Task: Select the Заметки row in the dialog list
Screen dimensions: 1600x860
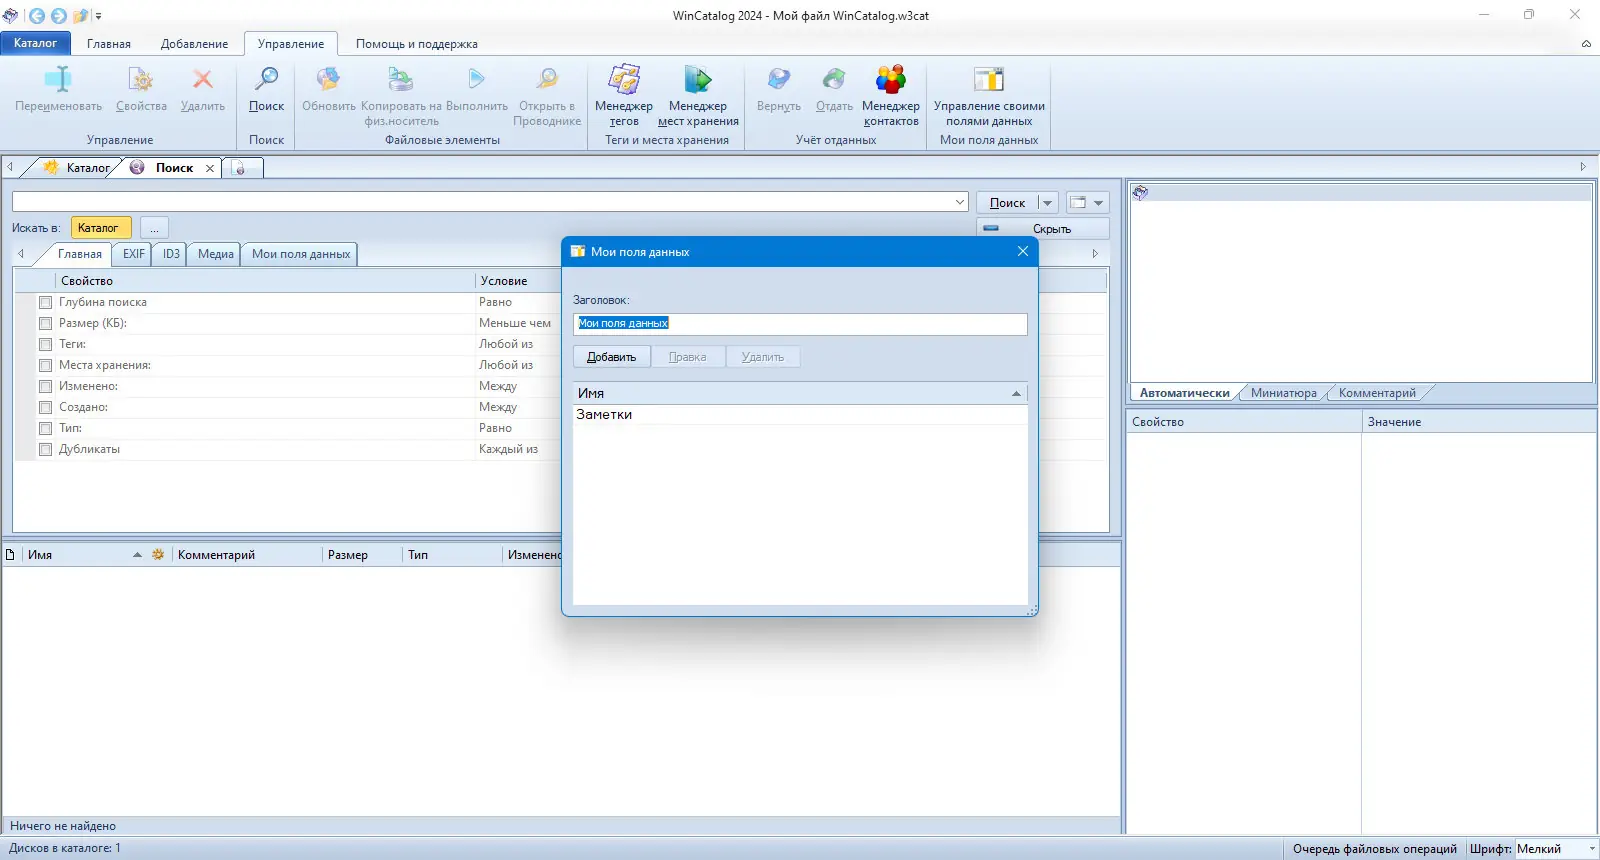Action: coord(800,414)
